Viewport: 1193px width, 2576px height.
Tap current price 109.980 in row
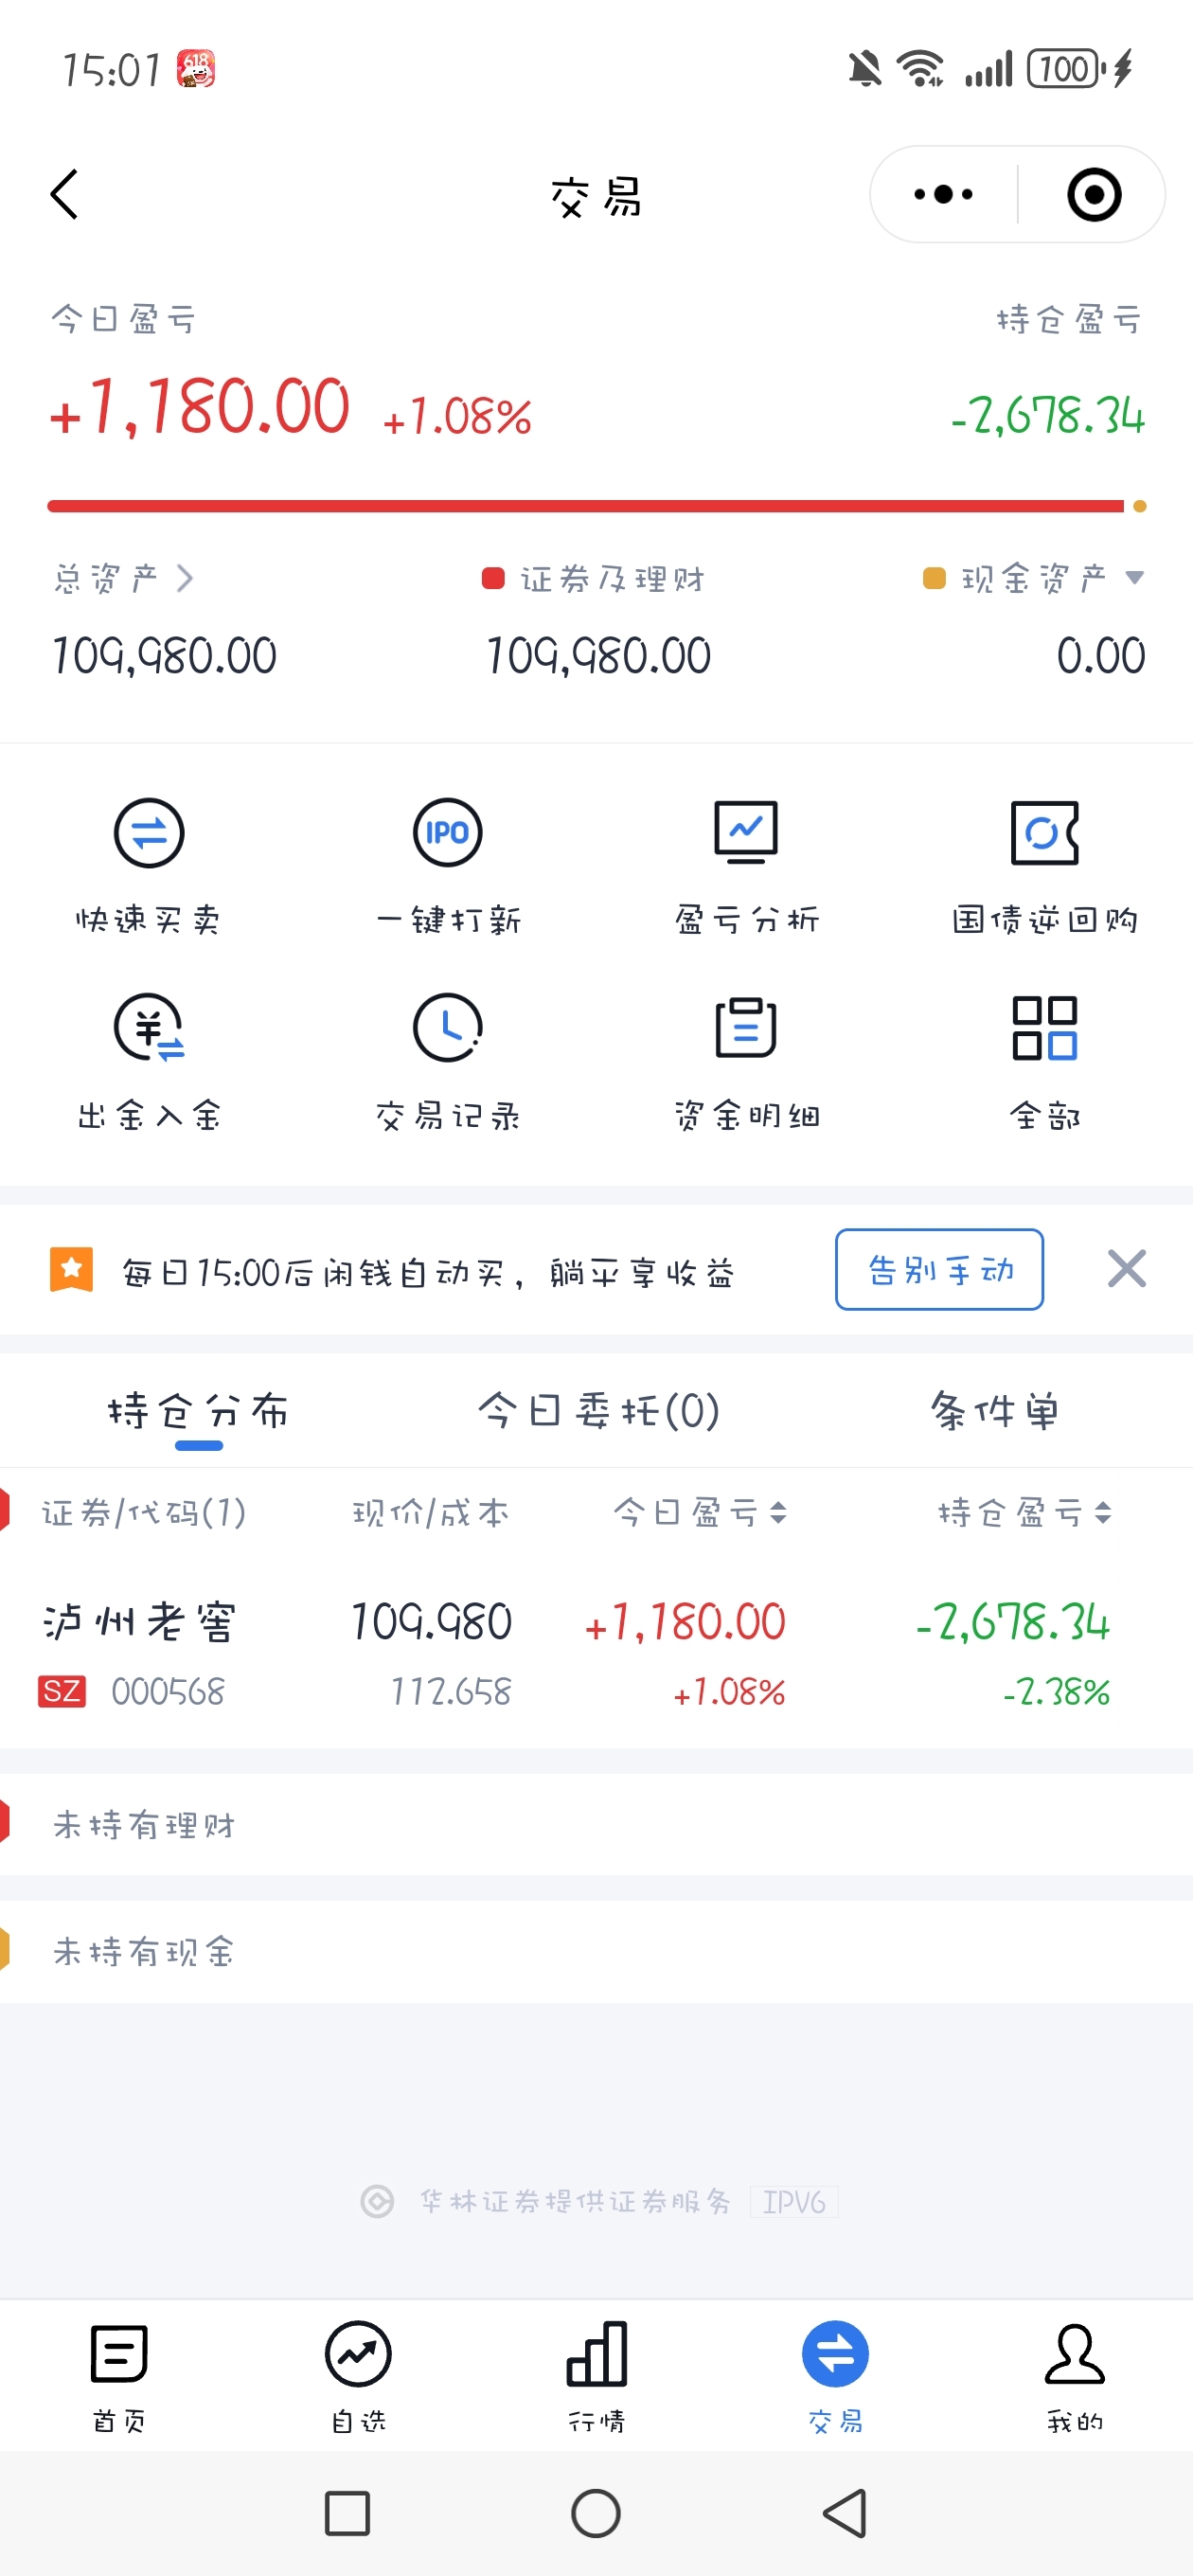pos(431,1622)
